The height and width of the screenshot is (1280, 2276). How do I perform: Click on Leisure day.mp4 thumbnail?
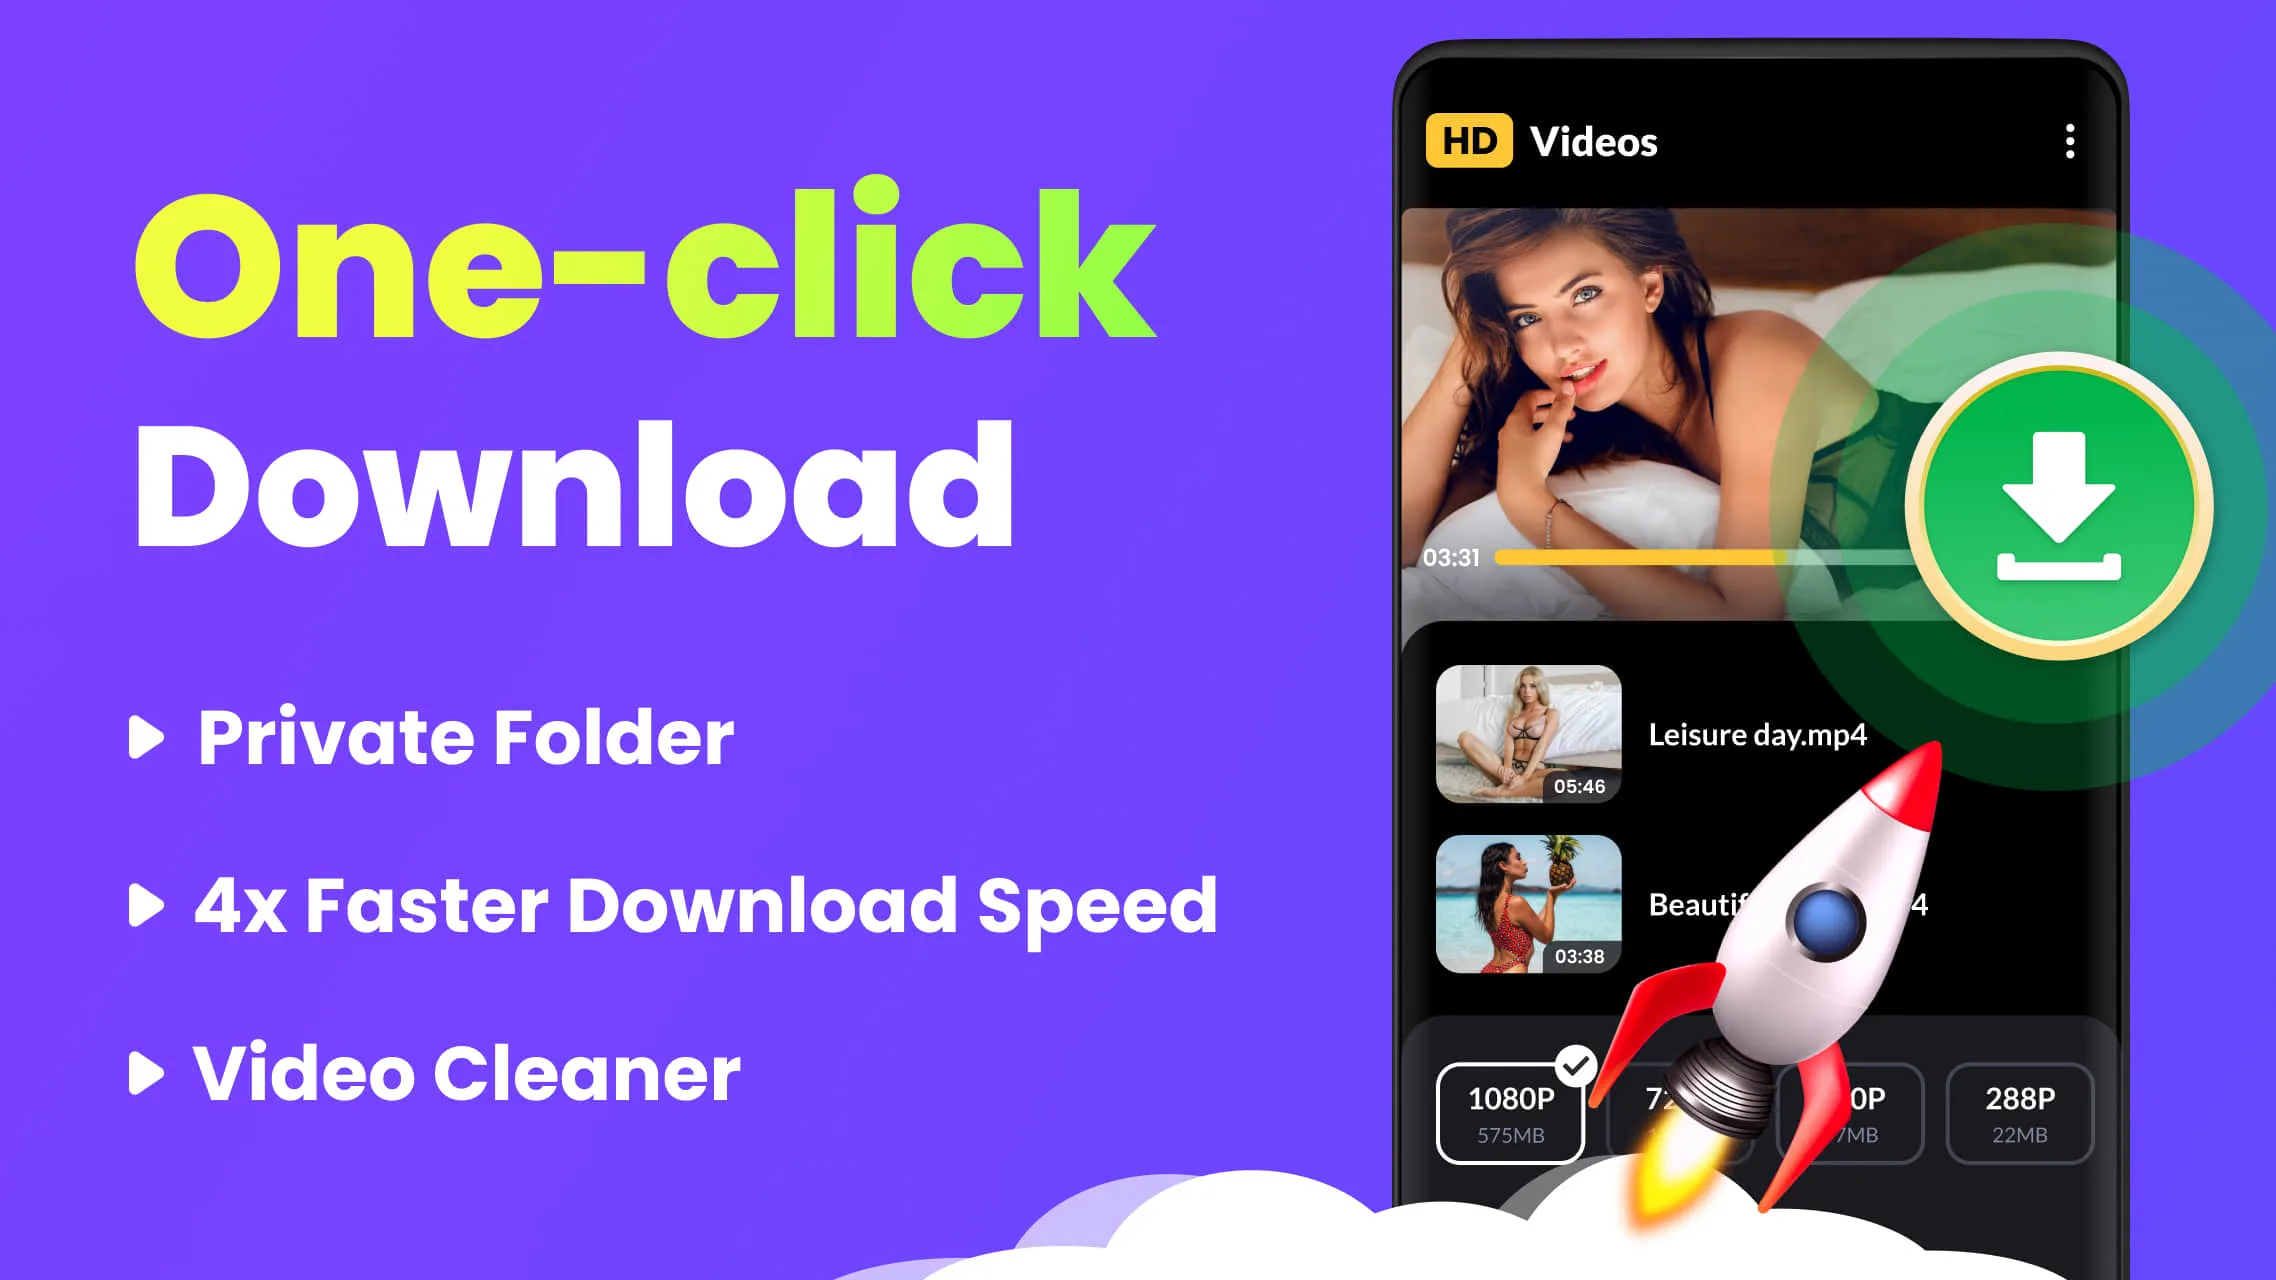point(1529,731)
